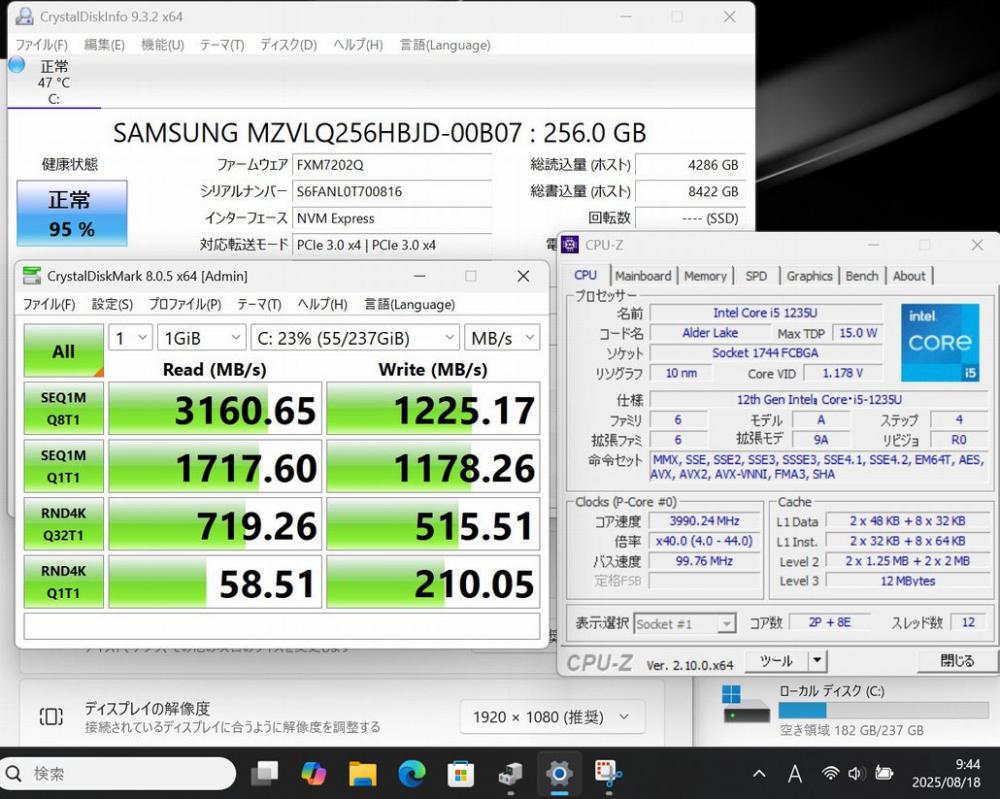The width and height of the screenshot is (1000, 799).
Task: Open the C: 23% drive selection dropdown
Action: pyautogui.click(x=355, y=338)
